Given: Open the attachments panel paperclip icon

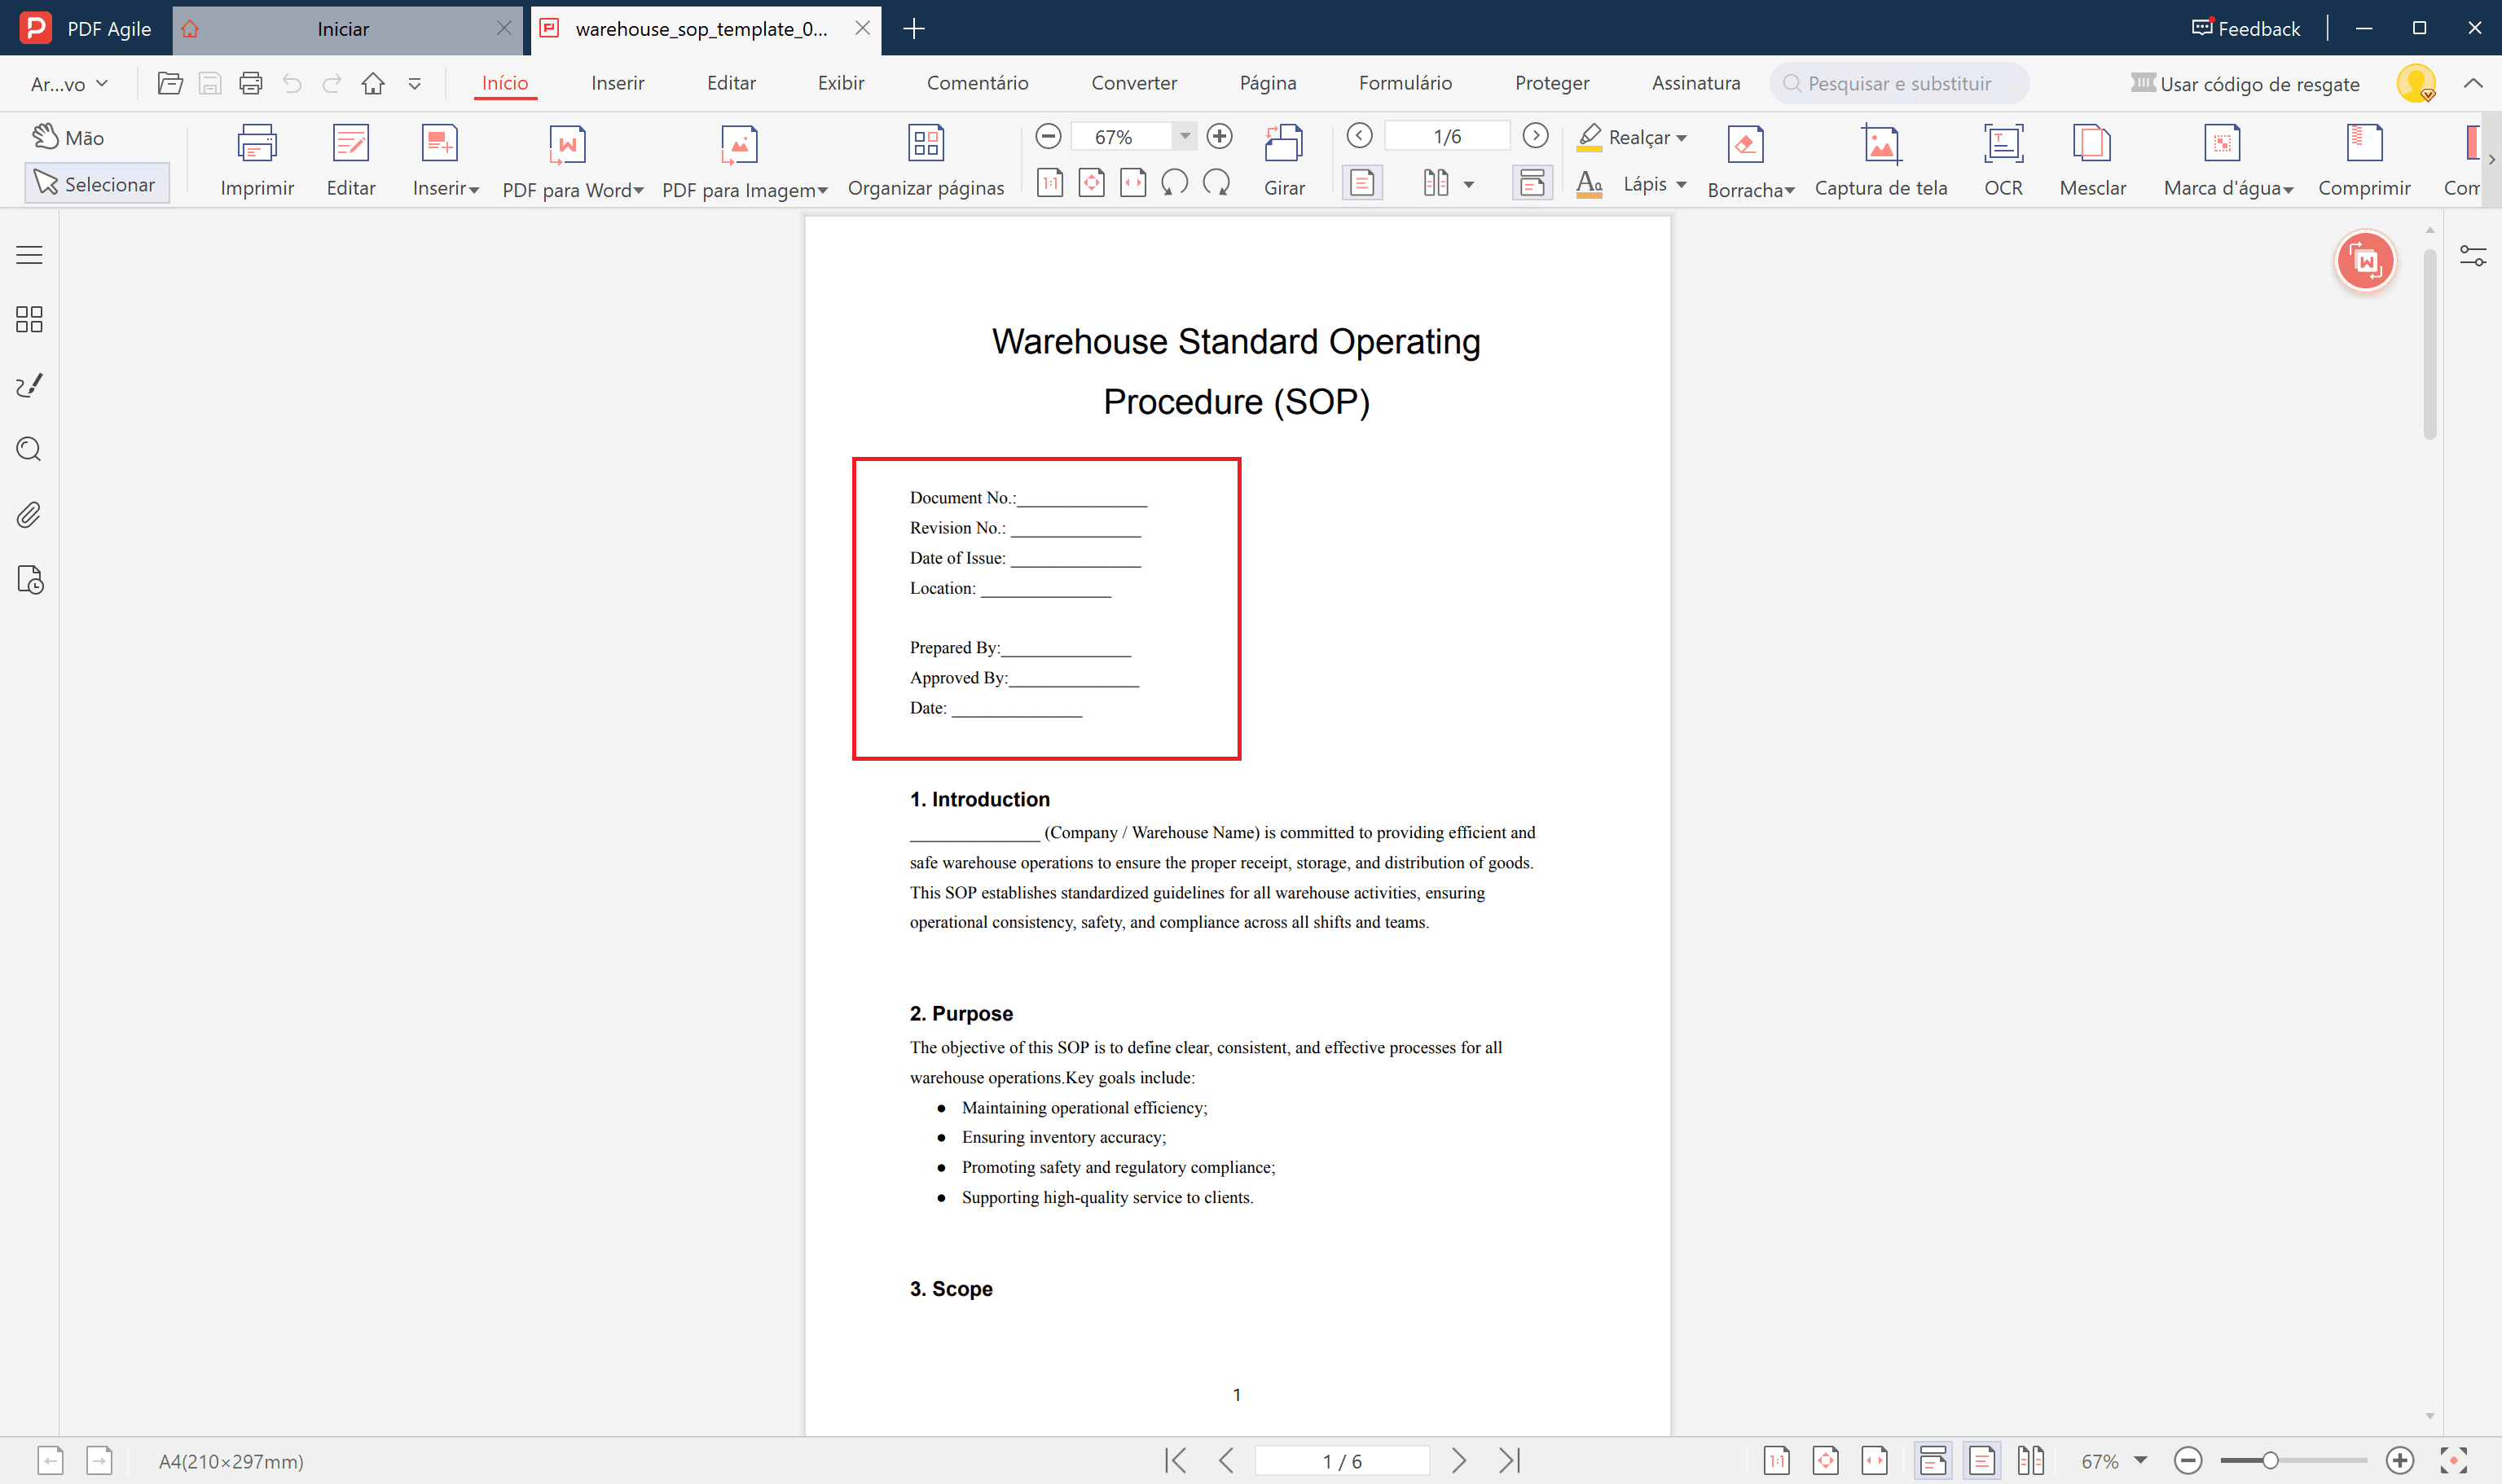Looking at the screenshot, I should coord(29,515).
